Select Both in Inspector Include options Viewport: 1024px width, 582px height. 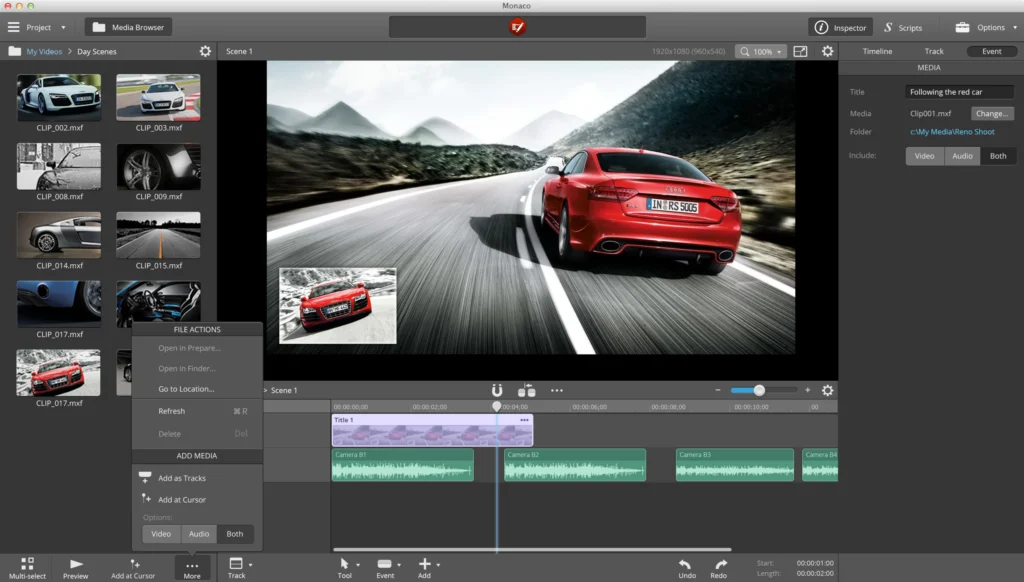click(998, 155)
